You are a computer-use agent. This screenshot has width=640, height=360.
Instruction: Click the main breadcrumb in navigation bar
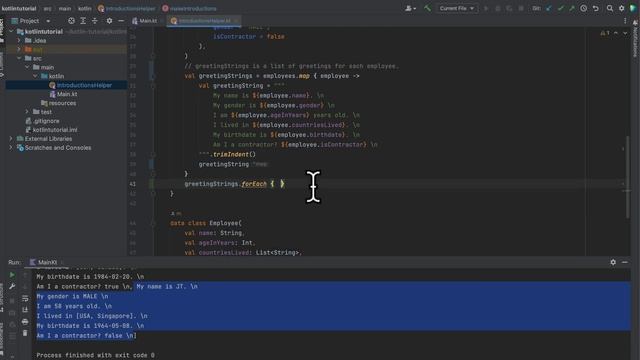(x=64, y=8)
